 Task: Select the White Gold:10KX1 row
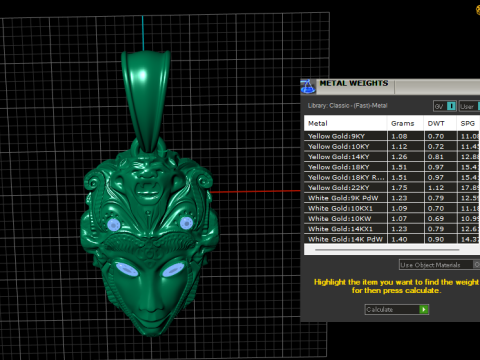[x=392, y=208]
